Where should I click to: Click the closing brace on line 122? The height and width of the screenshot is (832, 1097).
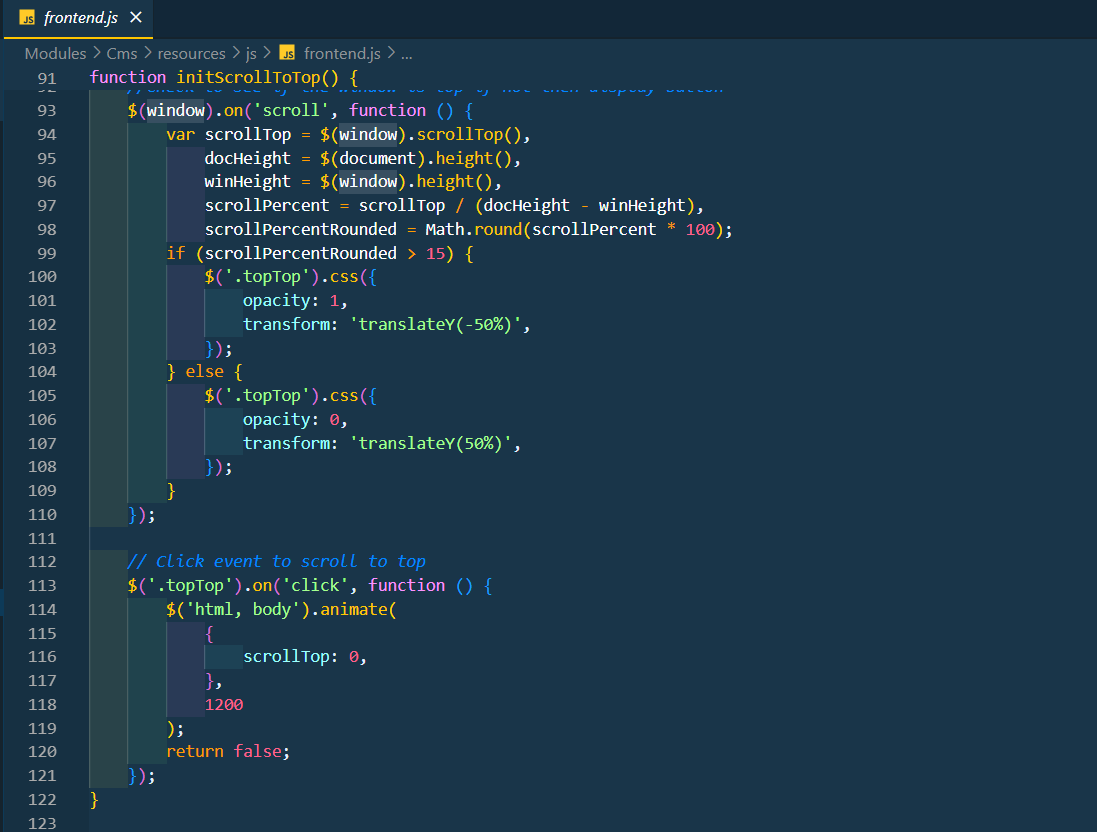click(94, 800)
